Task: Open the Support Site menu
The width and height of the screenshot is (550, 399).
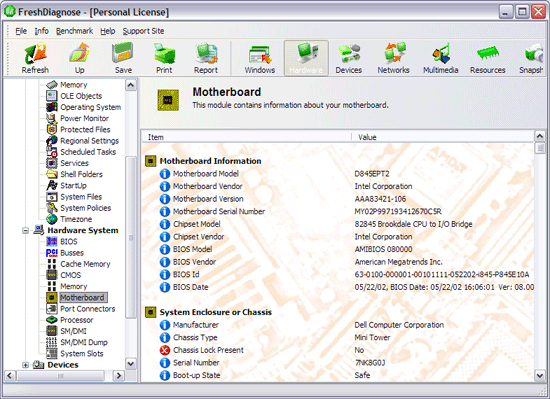Action: pos(143,31)
